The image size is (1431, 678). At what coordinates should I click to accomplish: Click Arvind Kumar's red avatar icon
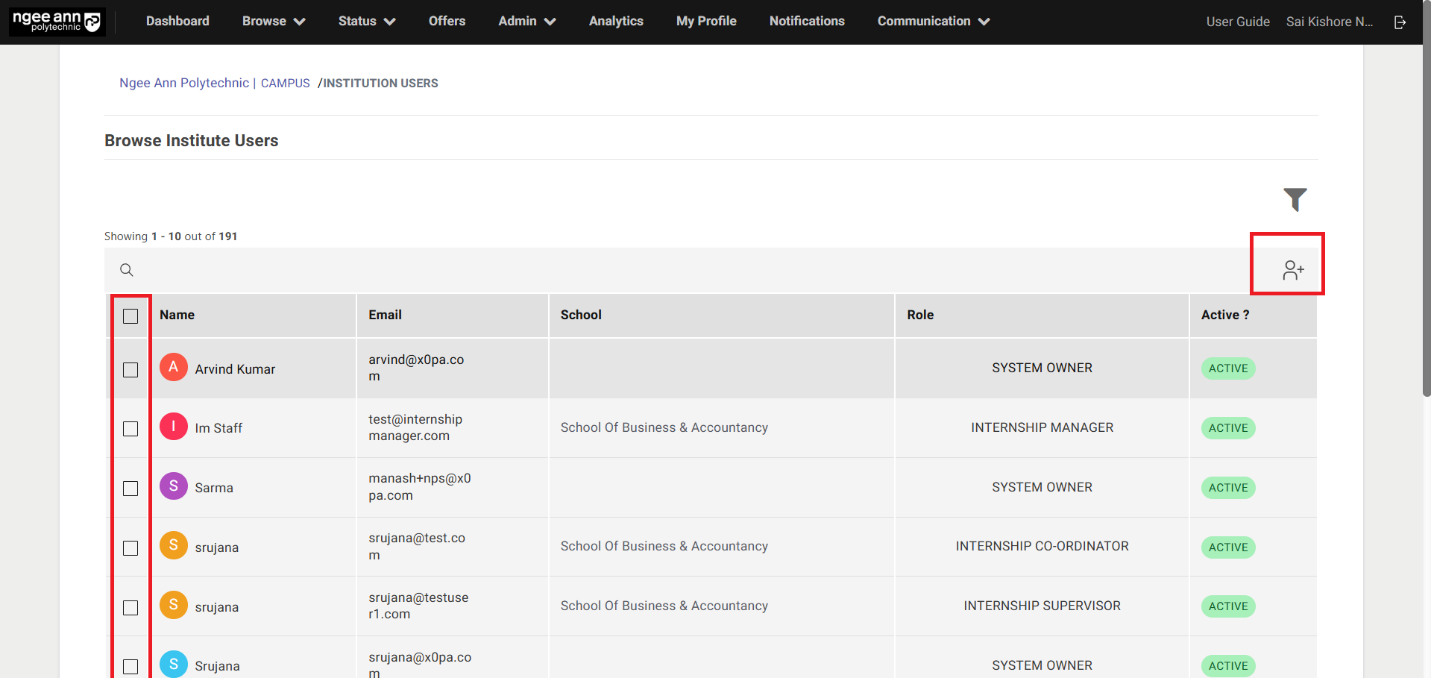173,368
